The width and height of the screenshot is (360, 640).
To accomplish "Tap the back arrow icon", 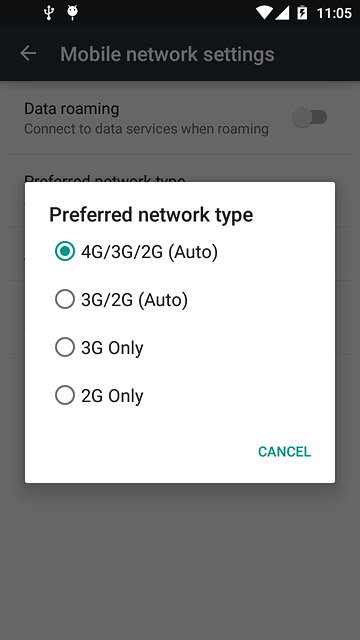I will coord(28,53).
